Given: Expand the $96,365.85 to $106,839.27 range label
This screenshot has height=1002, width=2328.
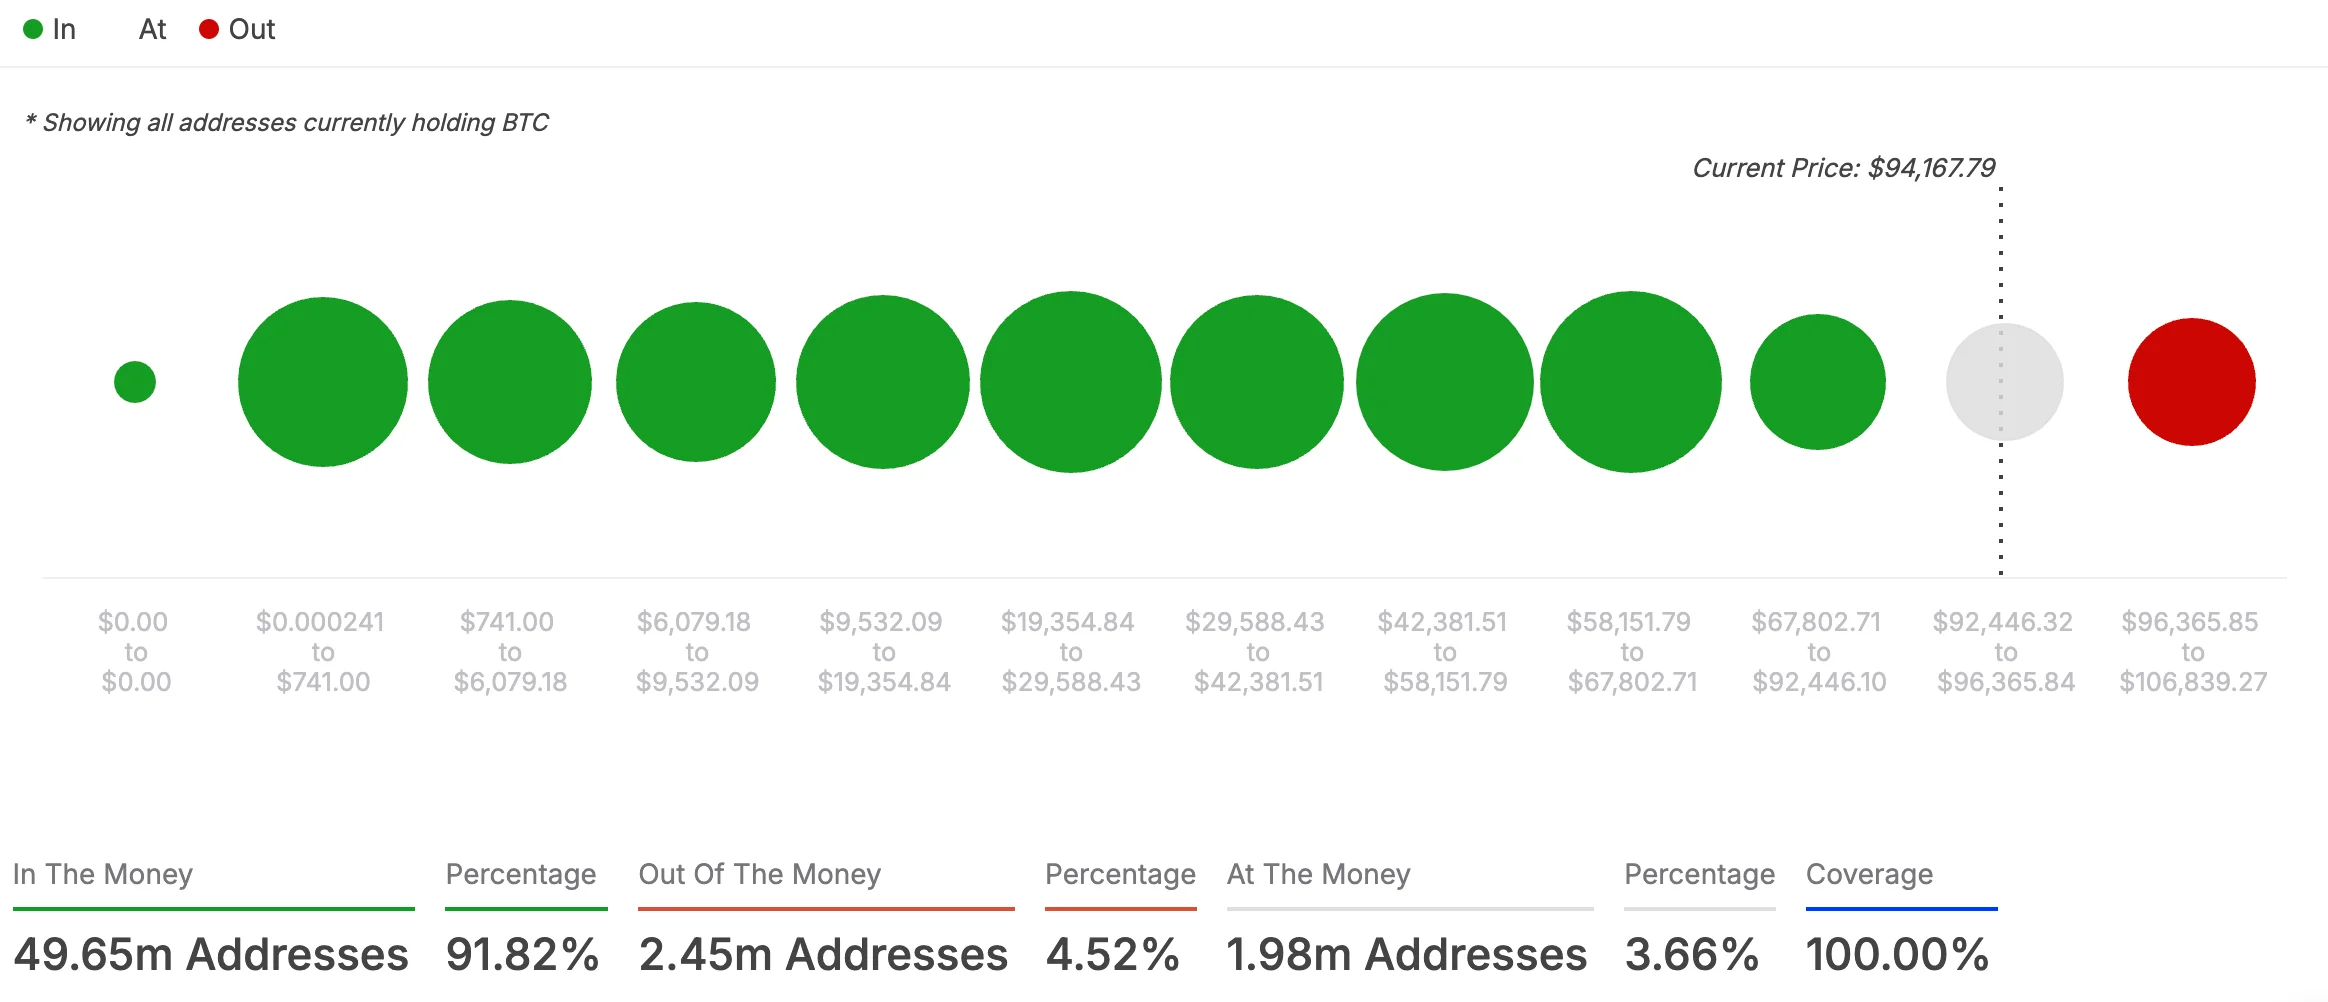Looking at the screenshot, I should pyautogui.click(x=2191, y=651).
